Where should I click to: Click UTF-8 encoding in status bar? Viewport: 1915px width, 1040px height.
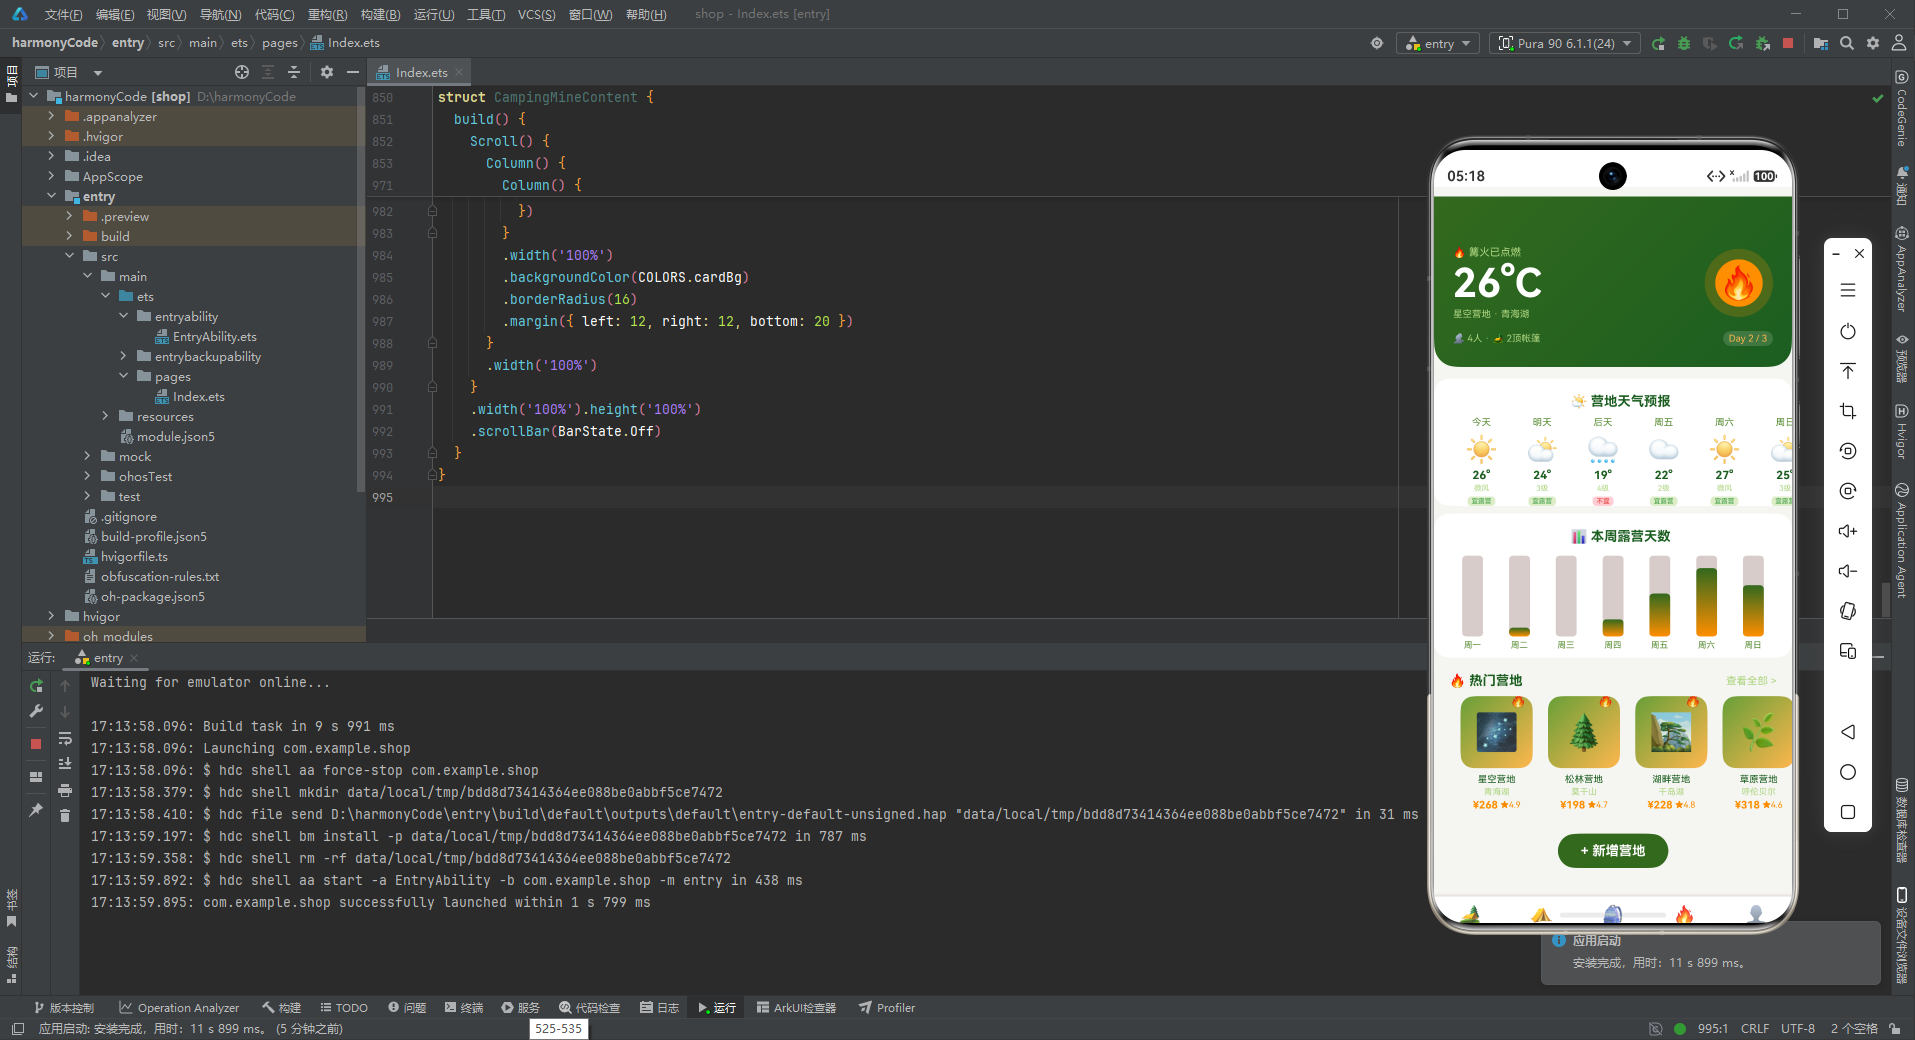click(1797, 1029)
